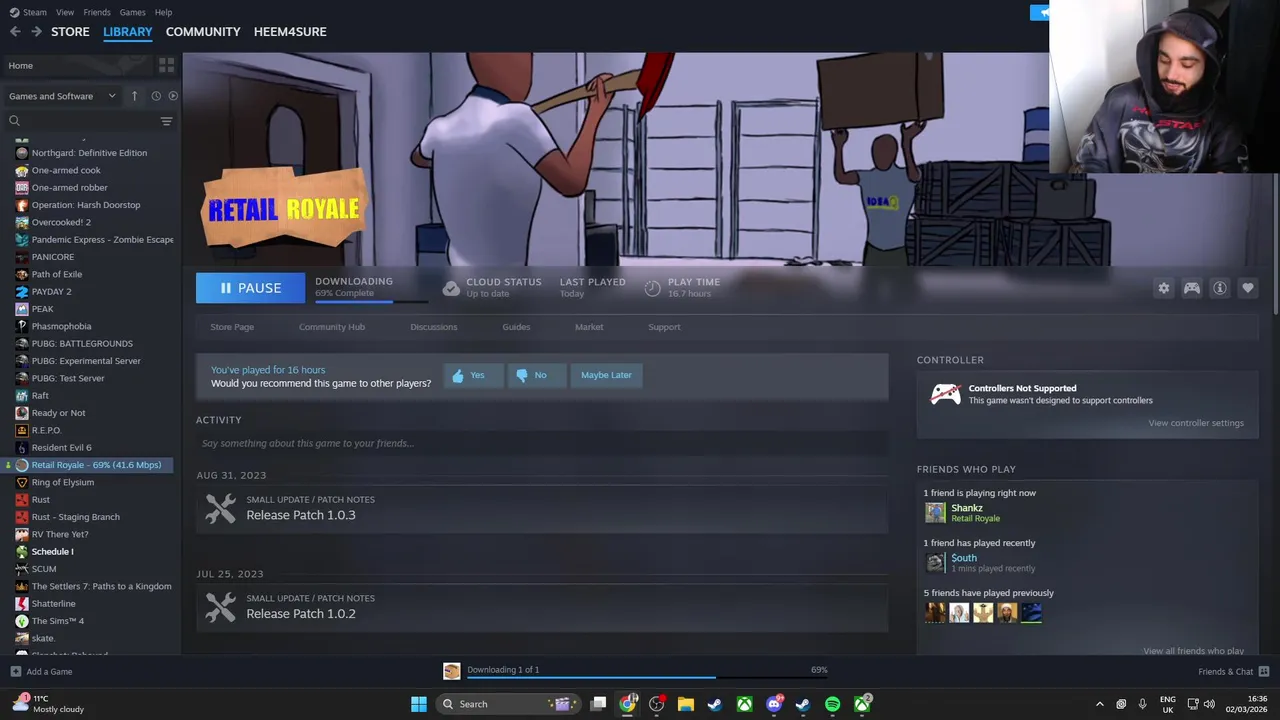Open the View menu
1280x720 pixels.
[65, 12]
